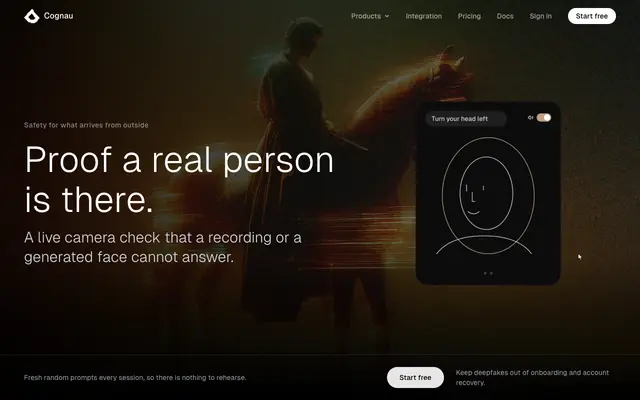Expand the Products dropdown menu

370,16
